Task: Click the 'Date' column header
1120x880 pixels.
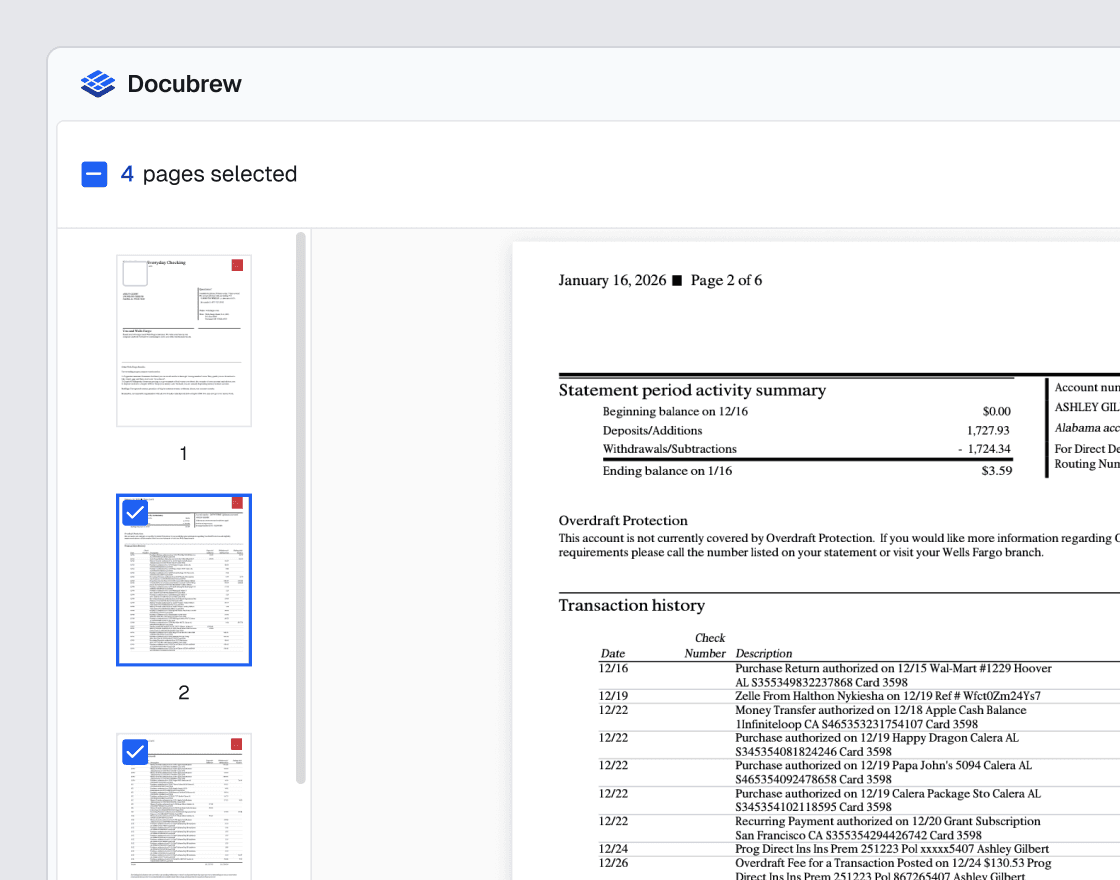Action: 613,654
